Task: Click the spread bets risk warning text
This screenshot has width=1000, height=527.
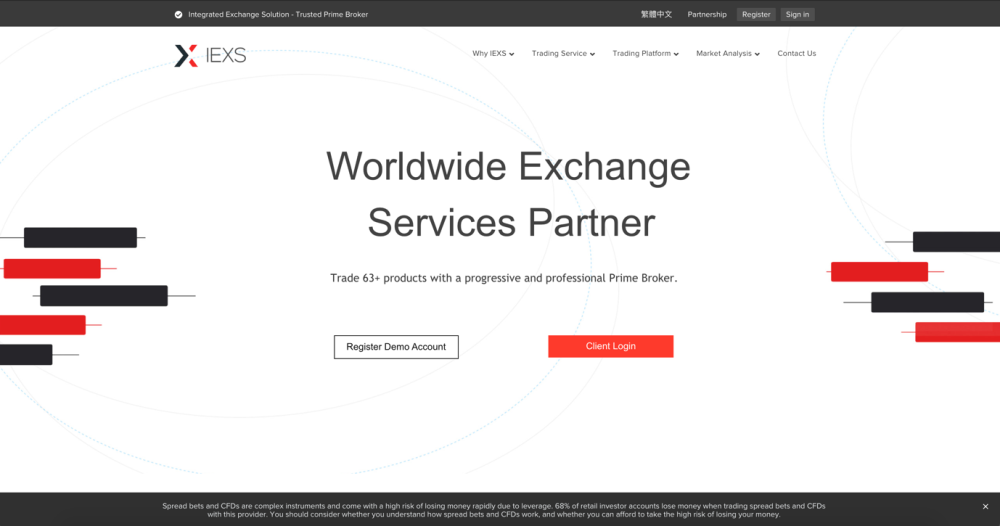Action: [494, 510]
